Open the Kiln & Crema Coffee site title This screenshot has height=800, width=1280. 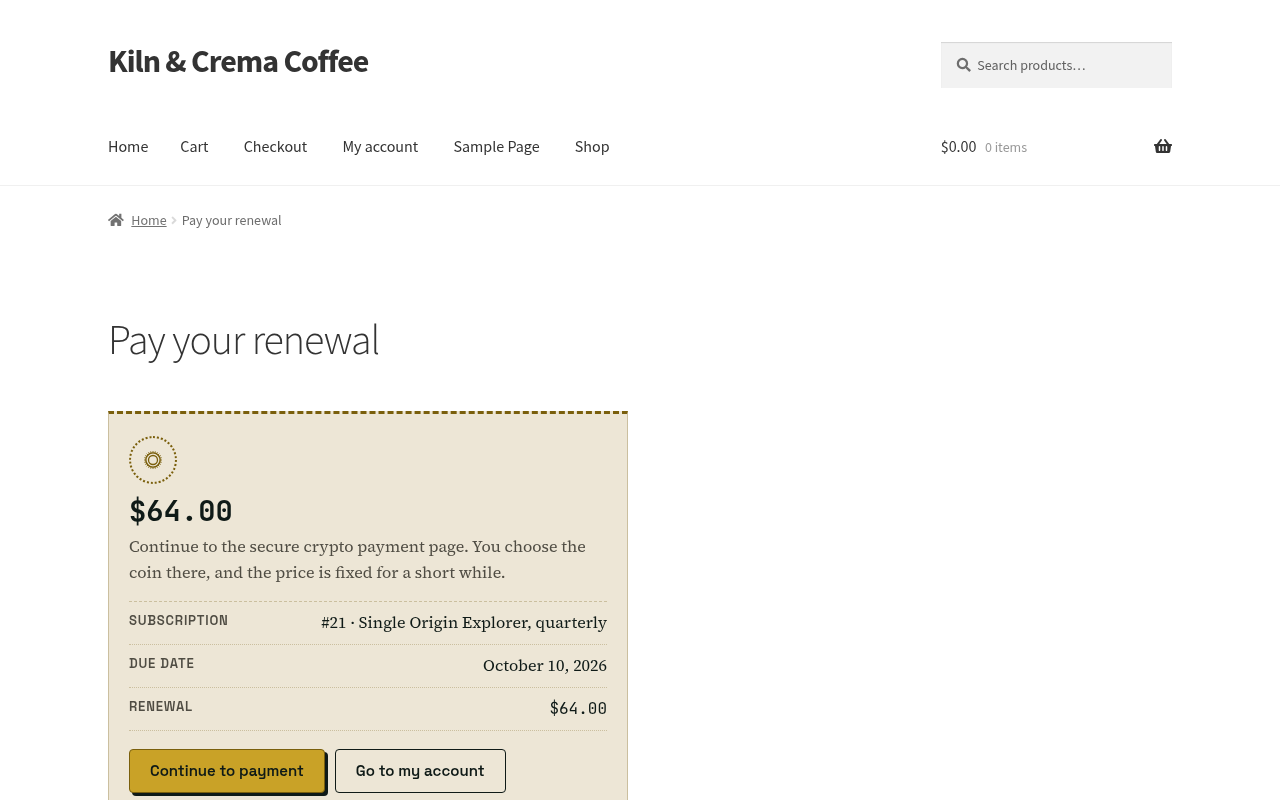238,62
